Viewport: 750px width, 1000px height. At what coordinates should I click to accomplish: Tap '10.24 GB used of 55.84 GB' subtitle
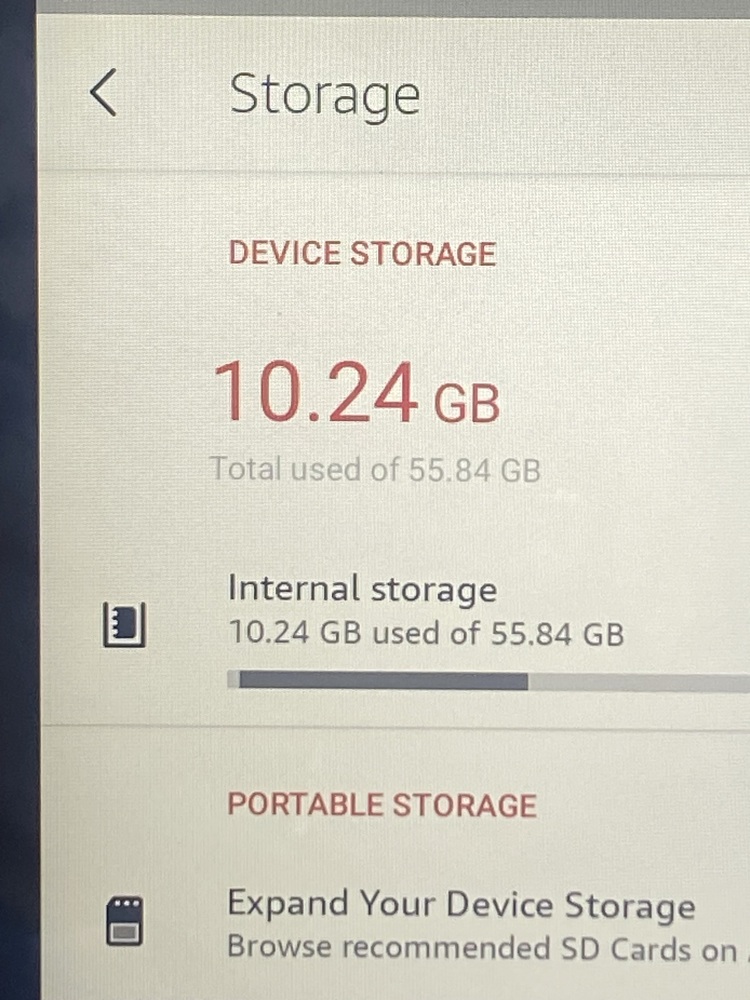(426, 633)
